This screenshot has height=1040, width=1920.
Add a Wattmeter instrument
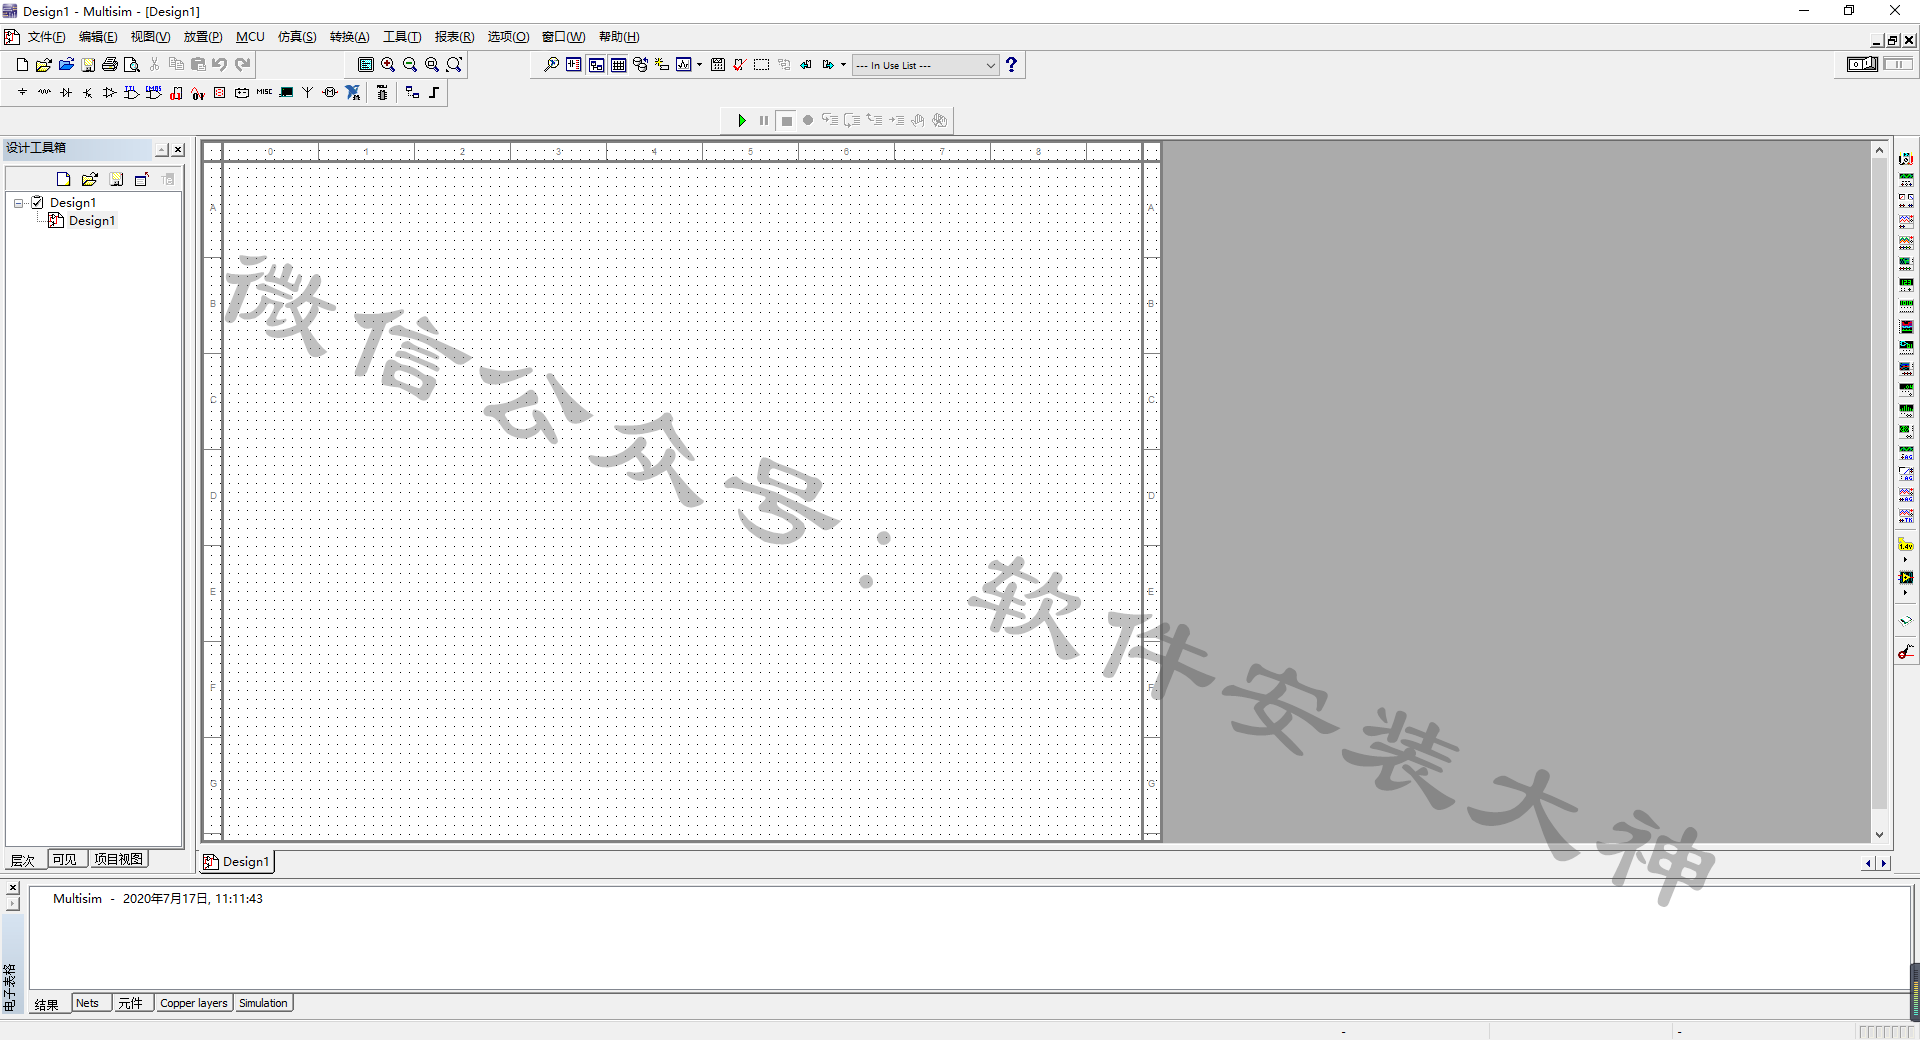(x=1906, y=201)
